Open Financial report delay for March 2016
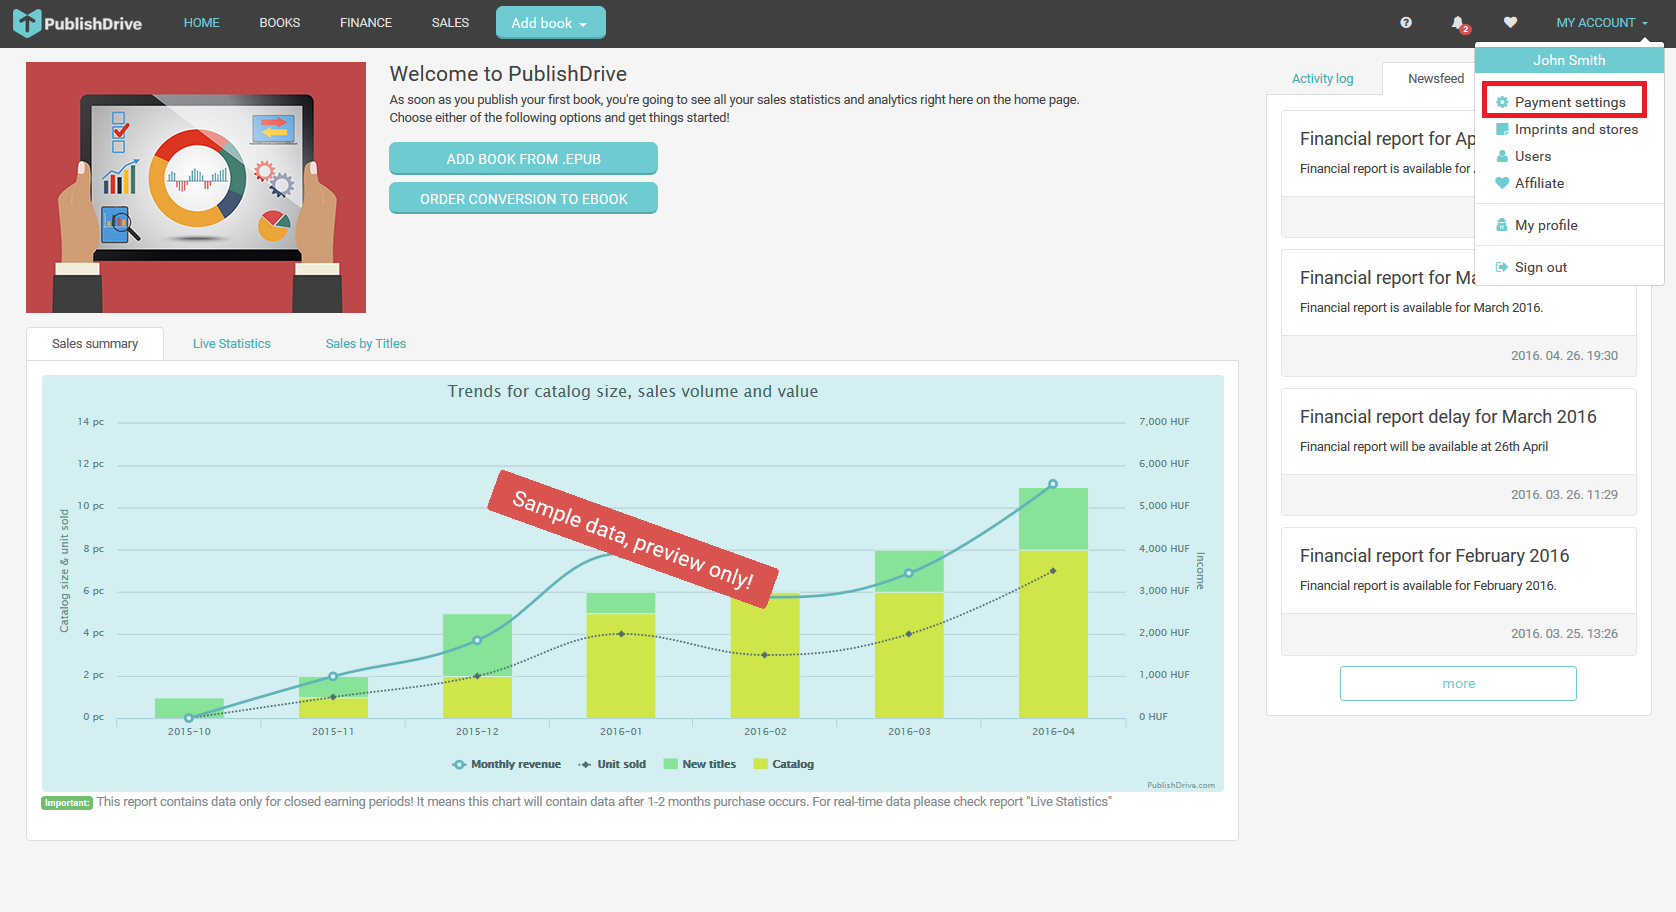 [x=1448, y=416]
